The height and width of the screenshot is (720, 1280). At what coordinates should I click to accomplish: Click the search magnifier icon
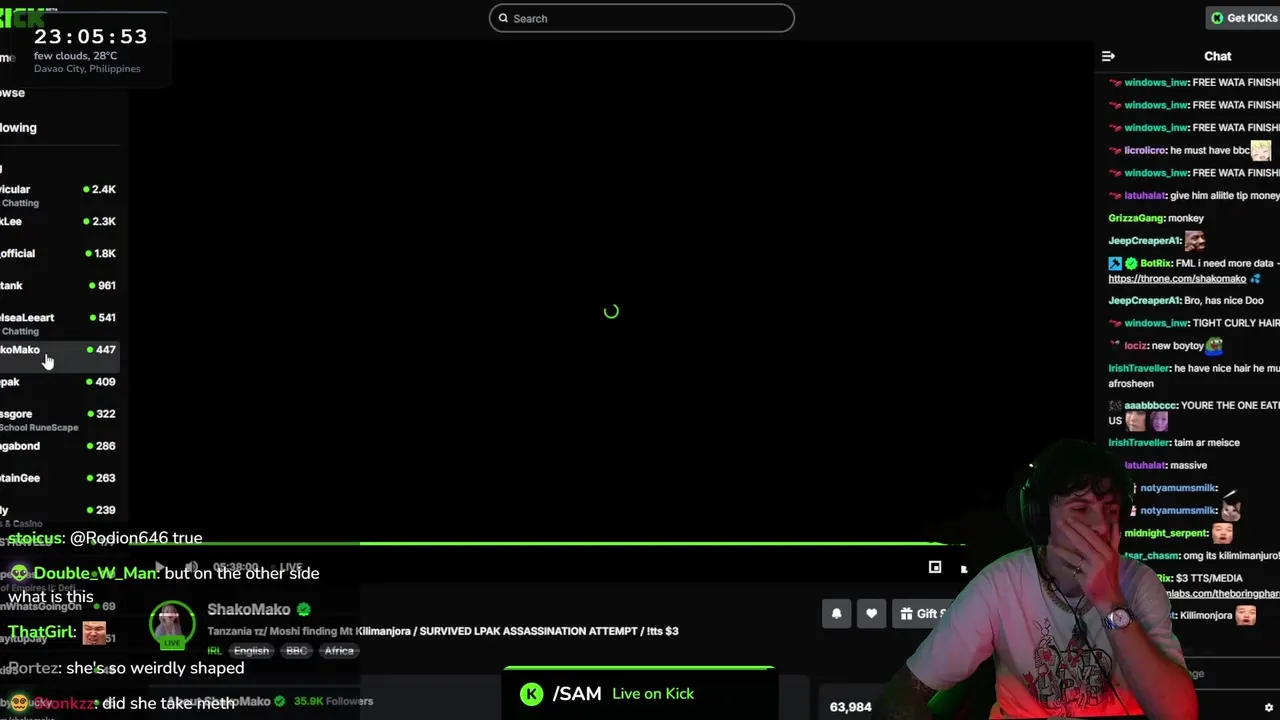pos(503,18)
